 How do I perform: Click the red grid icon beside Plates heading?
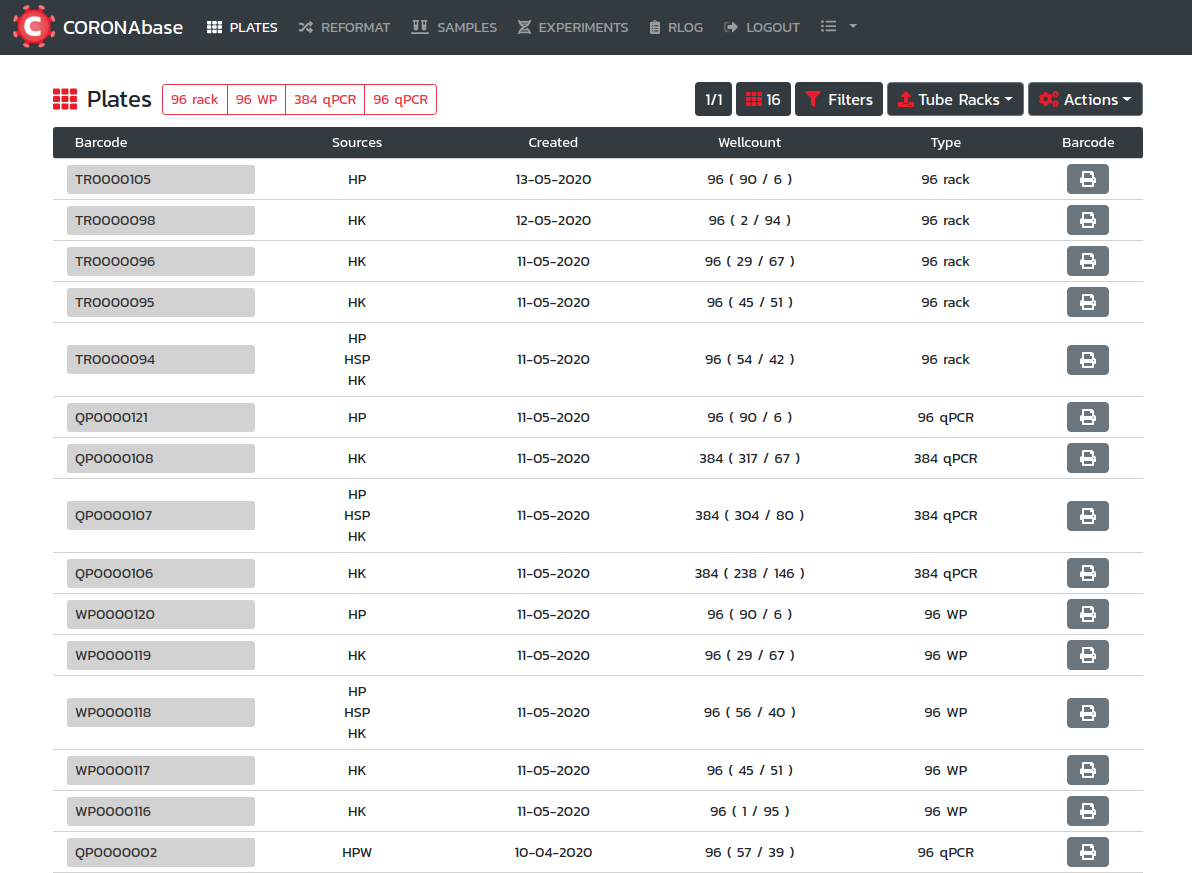click(65, 100)
